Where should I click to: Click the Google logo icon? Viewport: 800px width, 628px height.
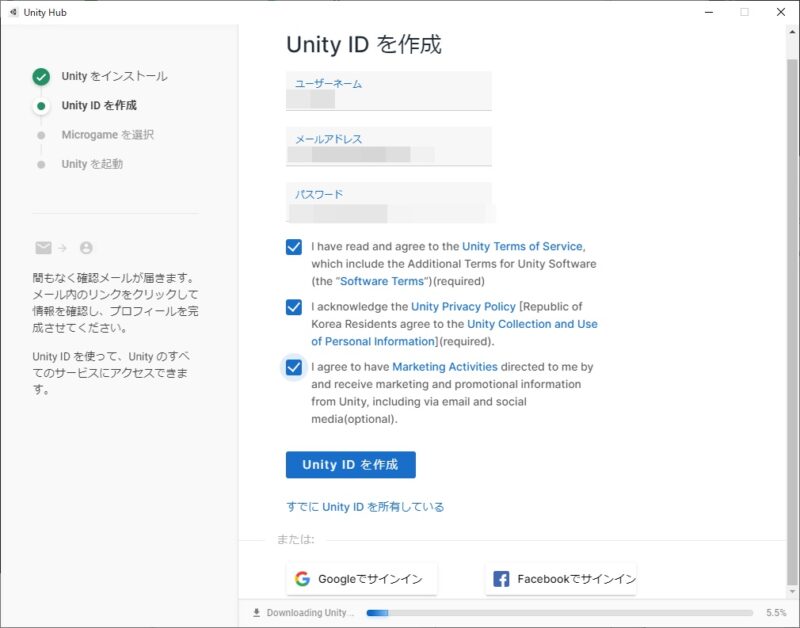(302, 579)
